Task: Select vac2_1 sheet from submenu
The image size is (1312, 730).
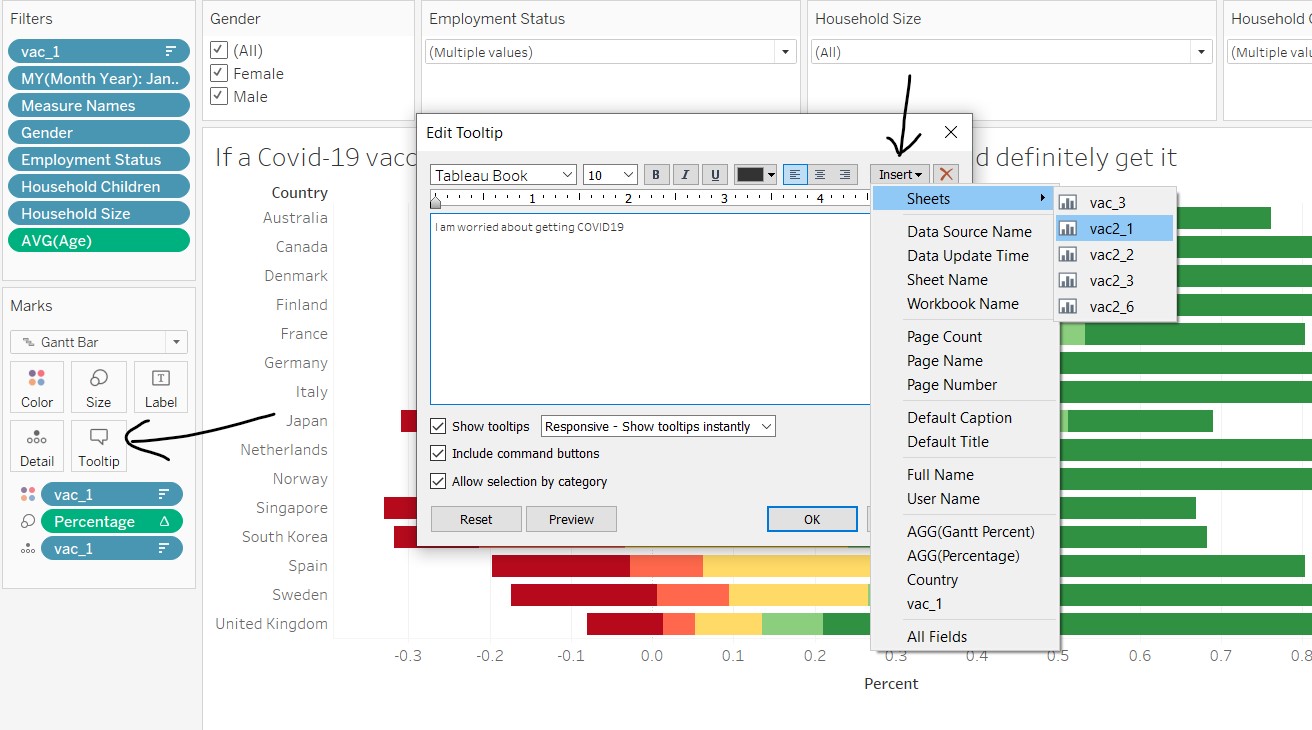Action: click(x=1111, y=229)
